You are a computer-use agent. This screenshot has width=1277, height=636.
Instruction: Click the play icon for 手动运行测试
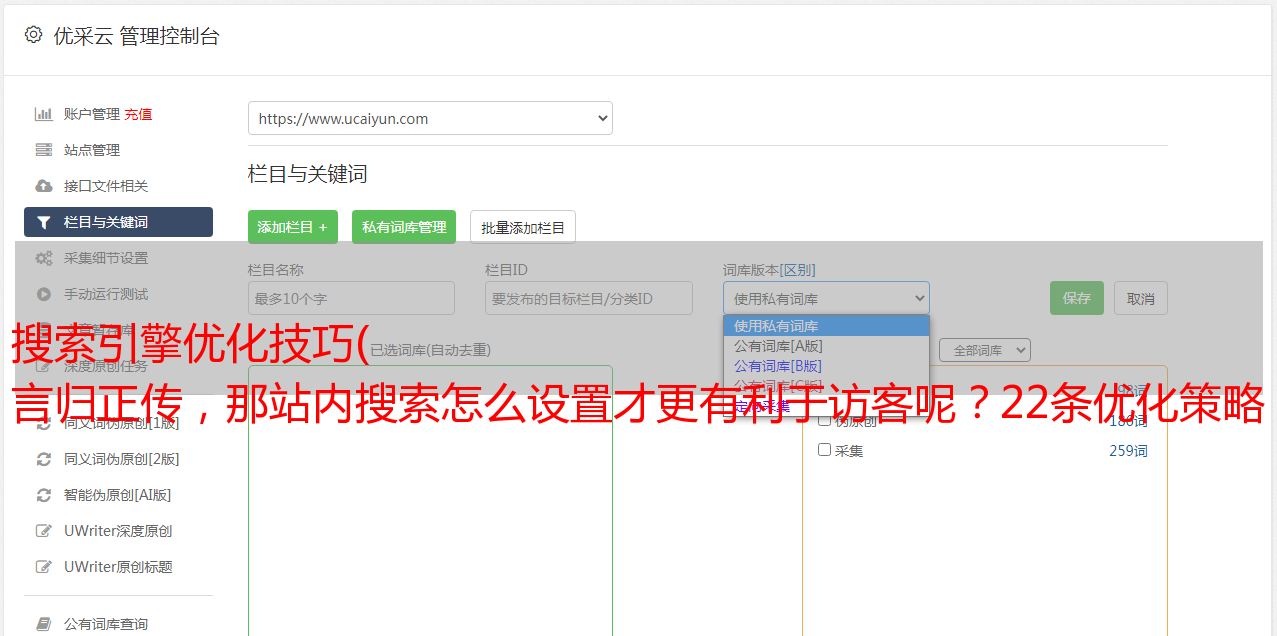click(44, 294)
